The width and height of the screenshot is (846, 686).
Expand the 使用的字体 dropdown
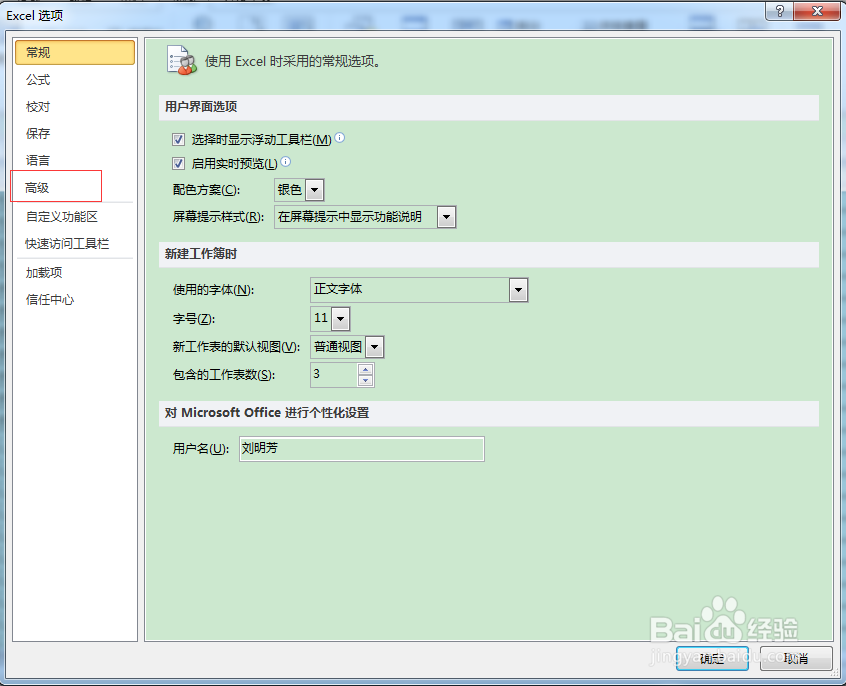point(518,290)
